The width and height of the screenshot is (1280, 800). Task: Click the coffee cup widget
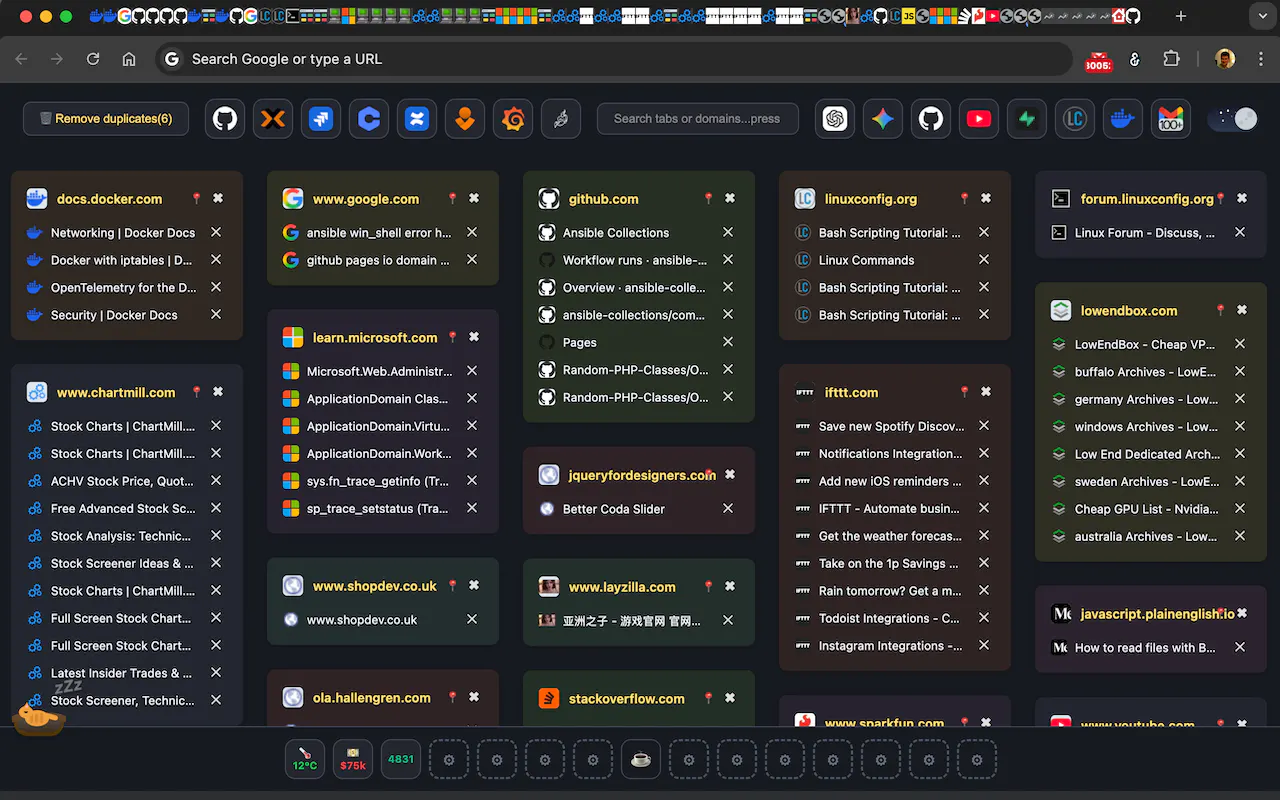[x=641, y=760]
